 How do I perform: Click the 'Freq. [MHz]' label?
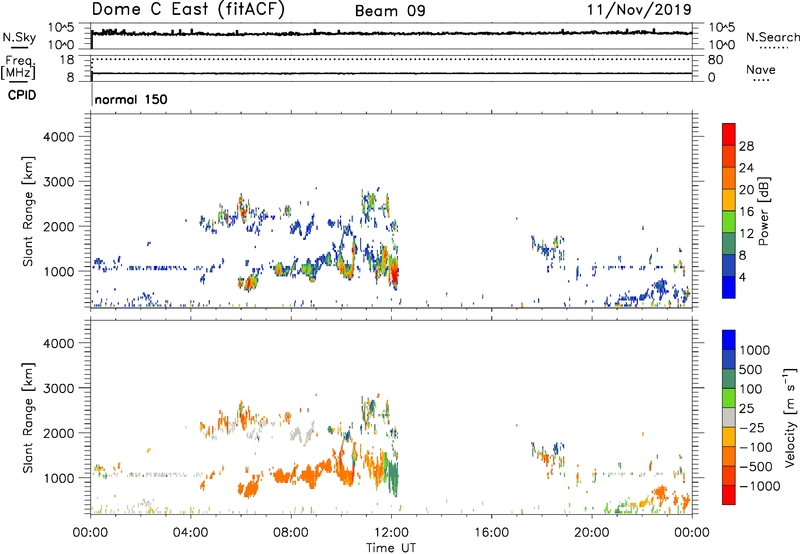18,67
